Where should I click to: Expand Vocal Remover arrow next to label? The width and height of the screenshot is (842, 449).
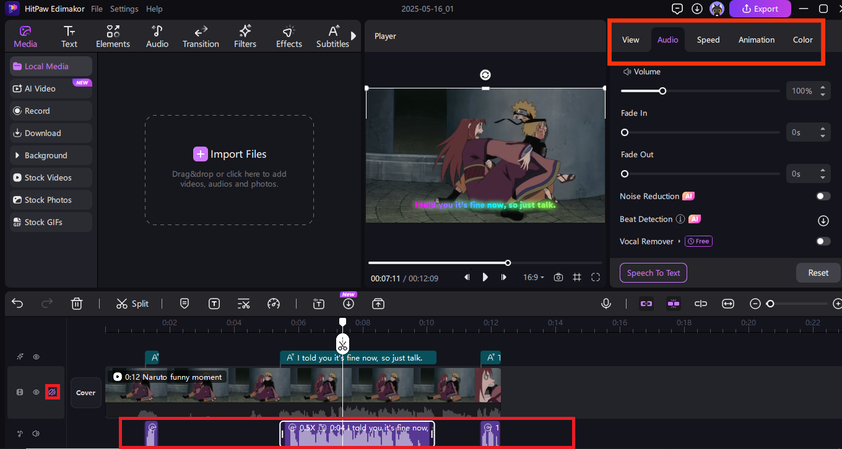pyautogui.click(x=679, y=242)
